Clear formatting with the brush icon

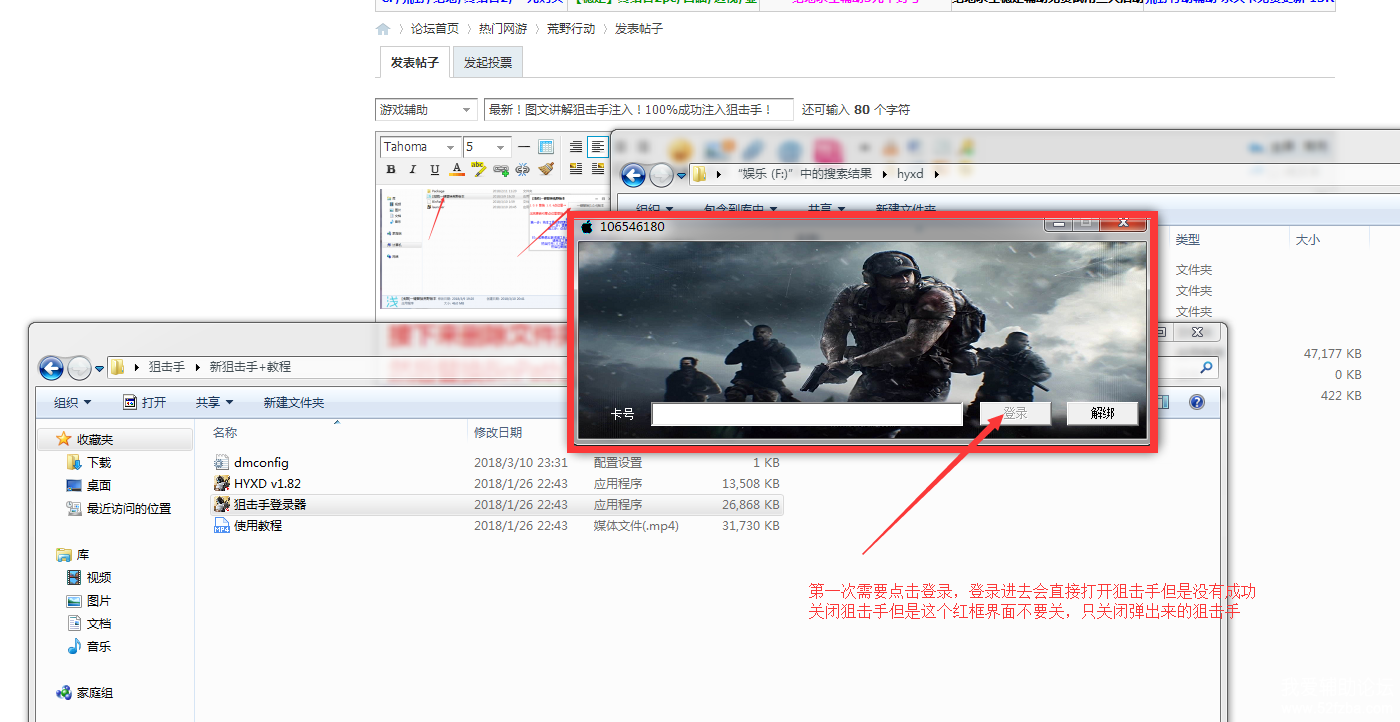click(x=546, y=170)
